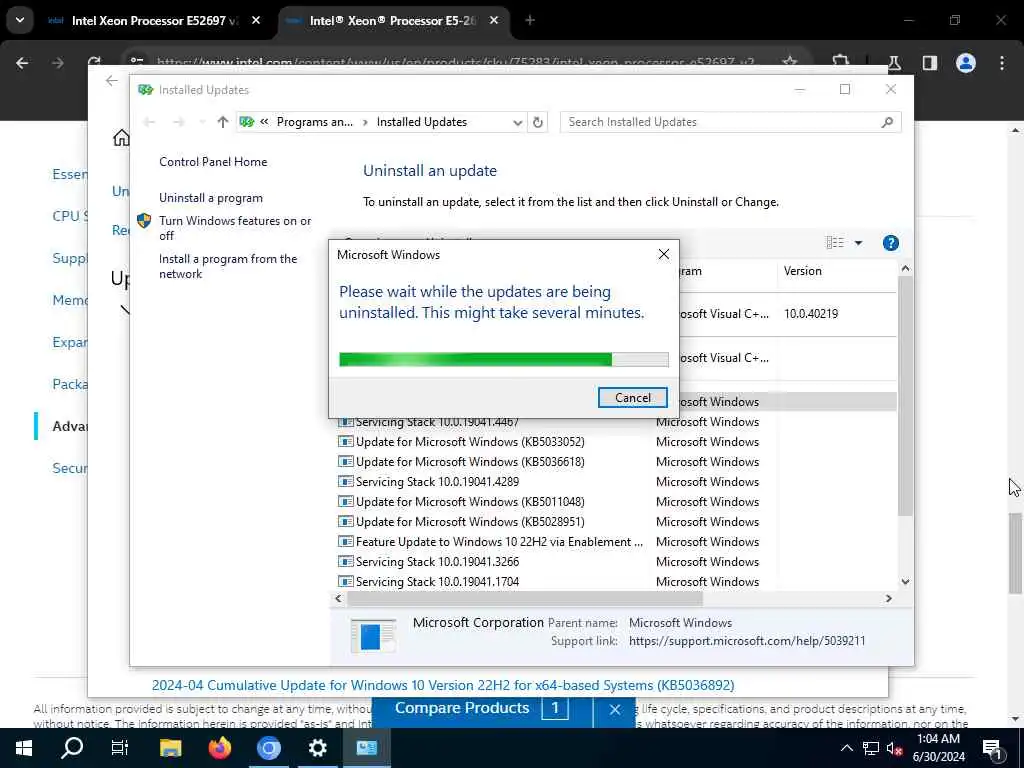Viewport: 1024px width, 768px height.
Task: Click version 10.0.40219 cell
Action: pyautogui.click(x=810, y=314)
